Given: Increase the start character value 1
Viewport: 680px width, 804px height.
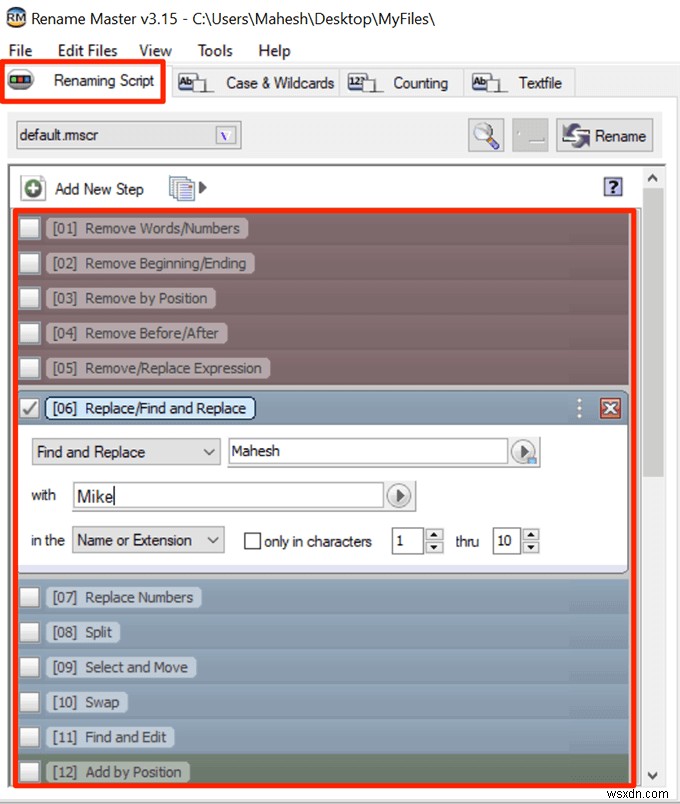Looking at the screenshot, I should coord(434,535).
